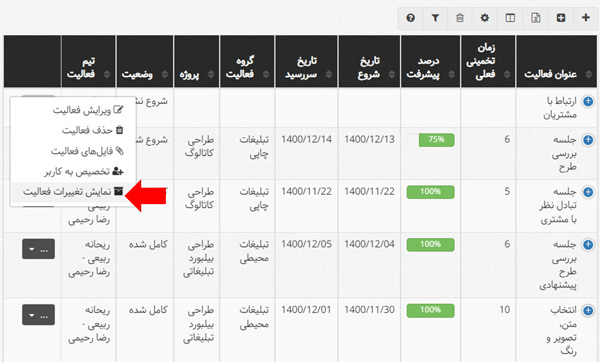Click the title جلسه تبادل نظر با مشتری
This screenshot has width=600, height=362.
pyautogui.click(x=558, y=205)
